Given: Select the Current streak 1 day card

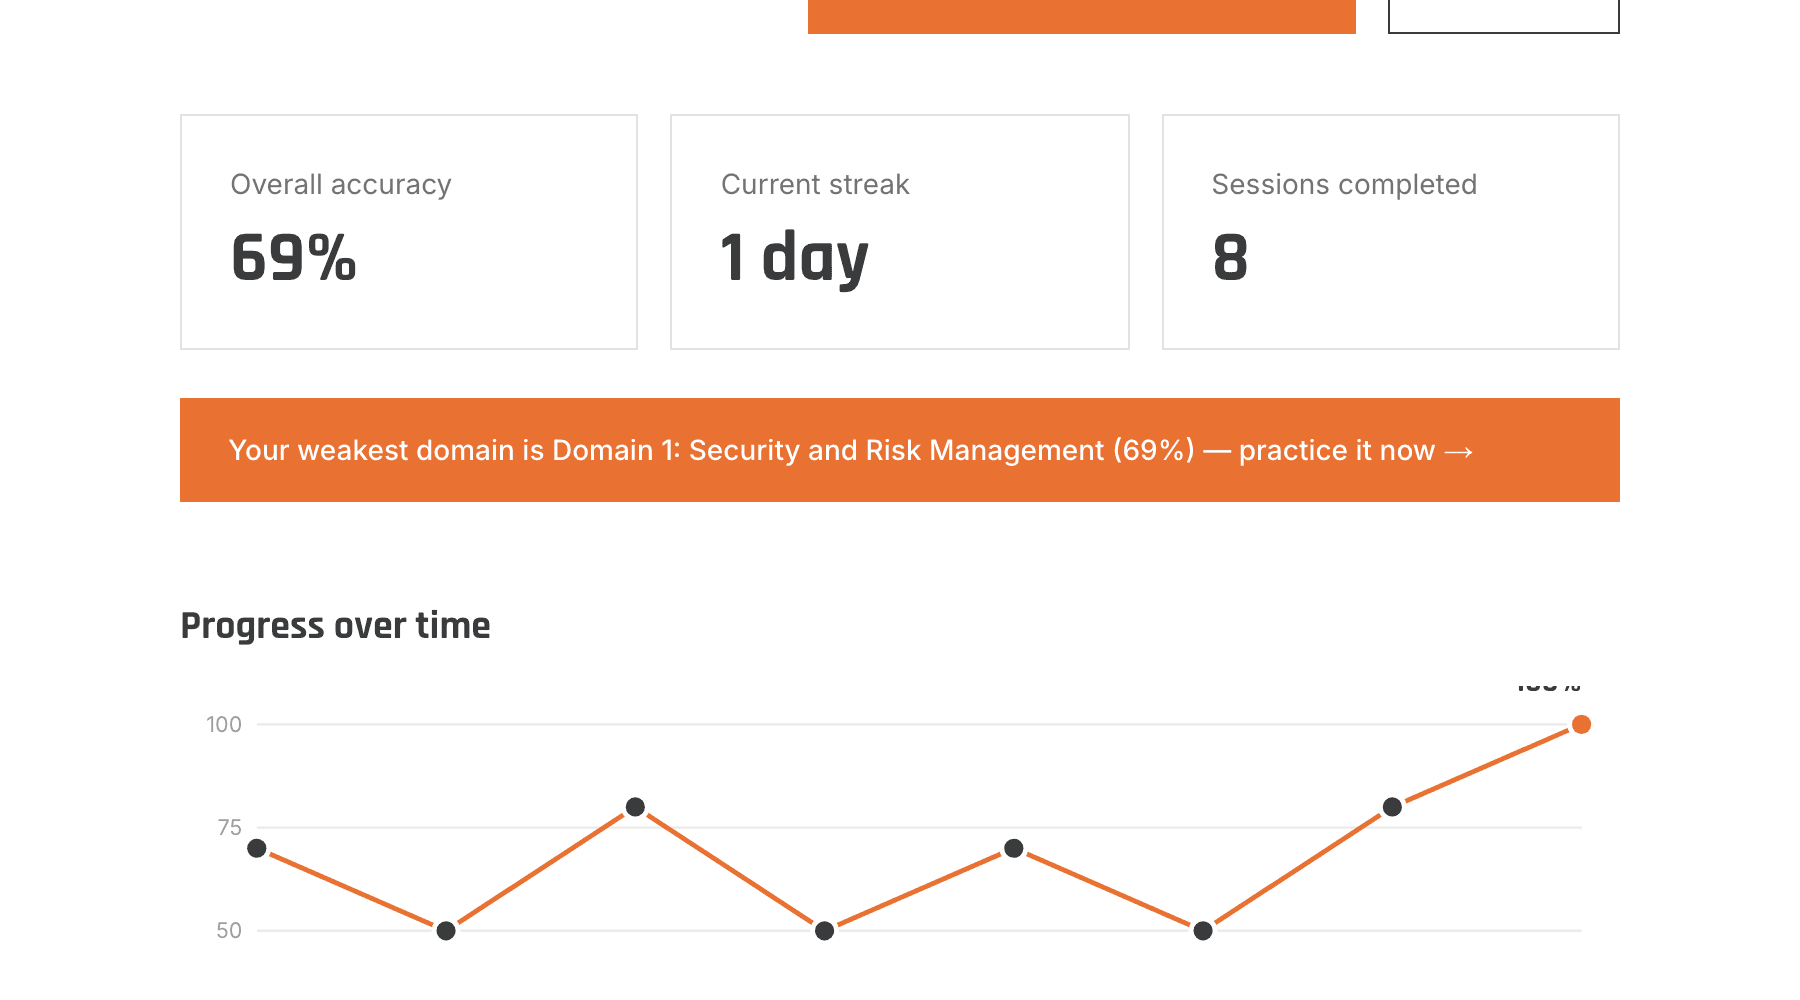Looking at the screenshot, I should pyautogui.click(x=900, y=232).
